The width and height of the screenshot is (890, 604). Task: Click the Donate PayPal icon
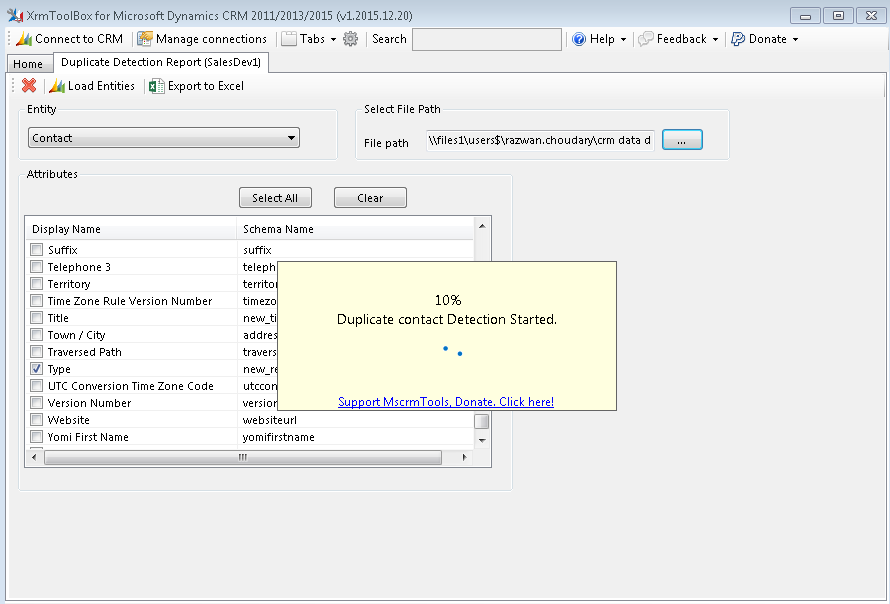[x=738, y=39]
